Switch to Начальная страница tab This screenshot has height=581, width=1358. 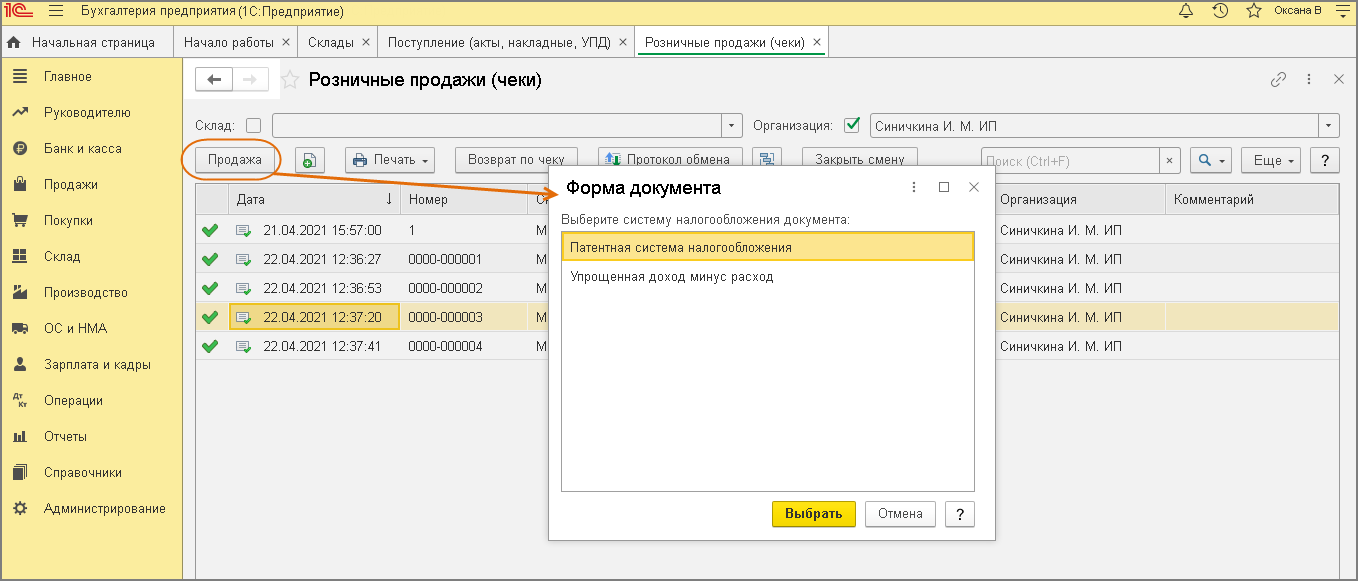84,43
